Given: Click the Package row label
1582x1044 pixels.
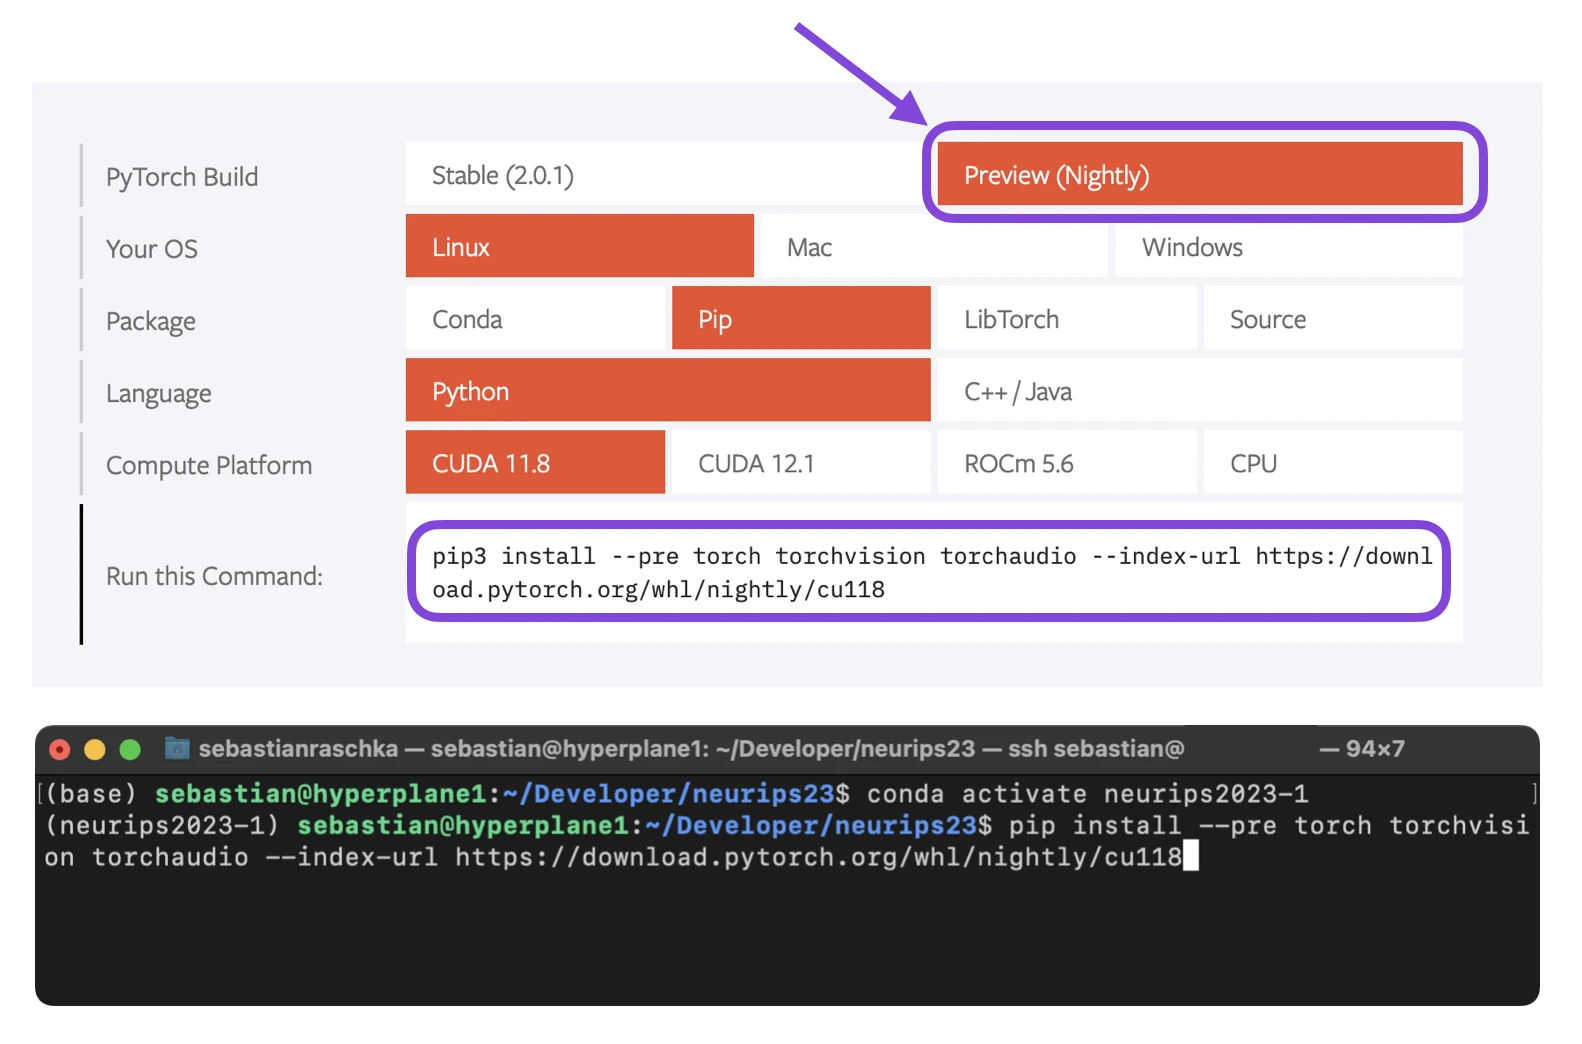Looking at the screenshot, I should 151,321.
